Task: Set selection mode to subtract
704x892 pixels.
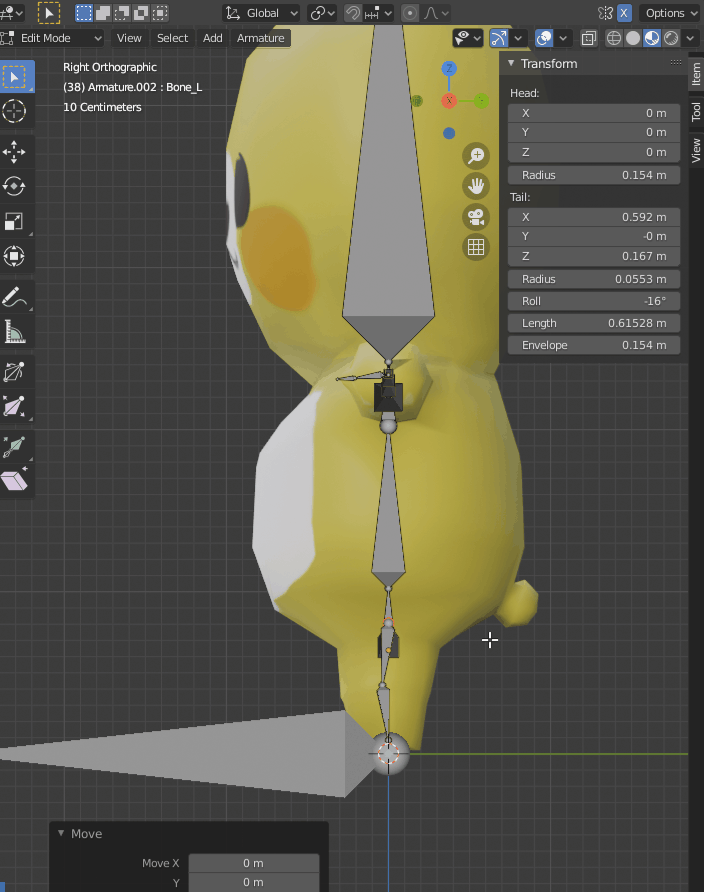Action: 122,13
